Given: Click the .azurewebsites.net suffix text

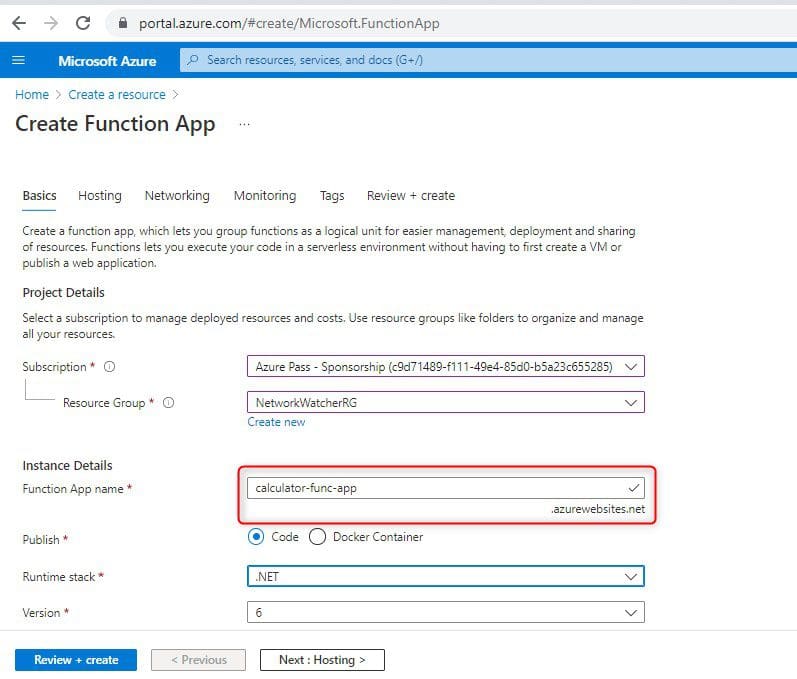Looking at the screenshot, I should (598, 509).
